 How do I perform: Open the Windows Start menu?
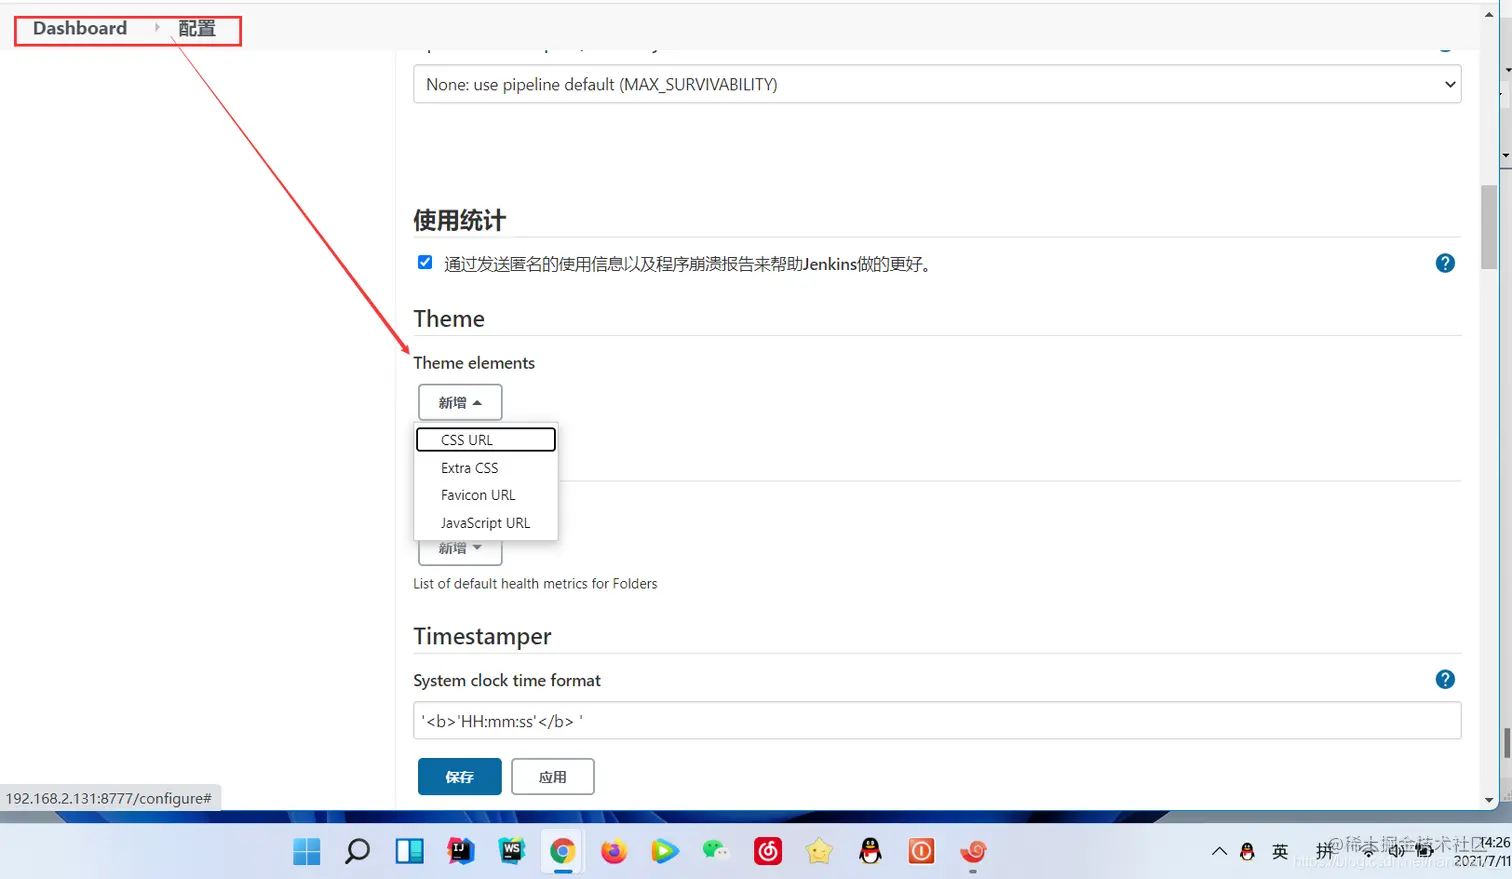pyautogui.click(x=307, y=851)
